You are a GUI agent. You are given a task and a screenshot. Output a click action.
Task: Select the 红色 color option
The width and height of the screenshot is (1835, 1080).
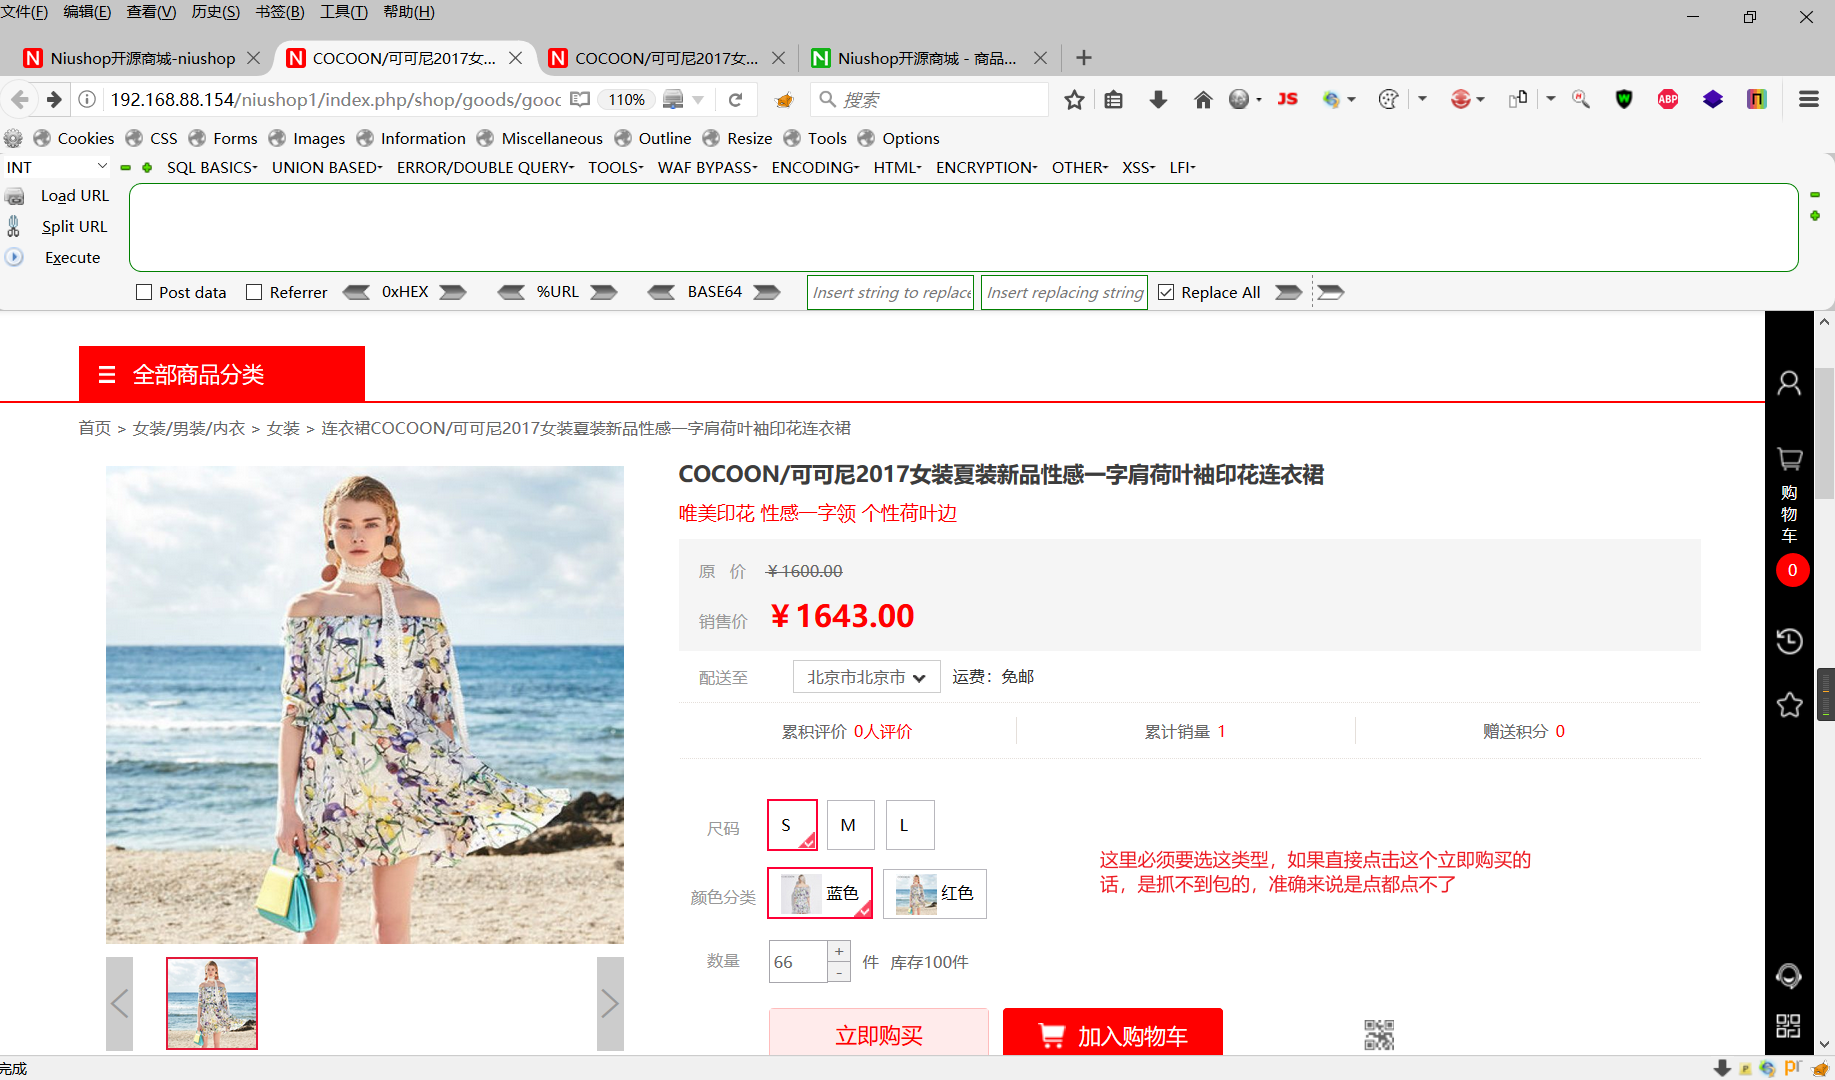coord(935,893)
